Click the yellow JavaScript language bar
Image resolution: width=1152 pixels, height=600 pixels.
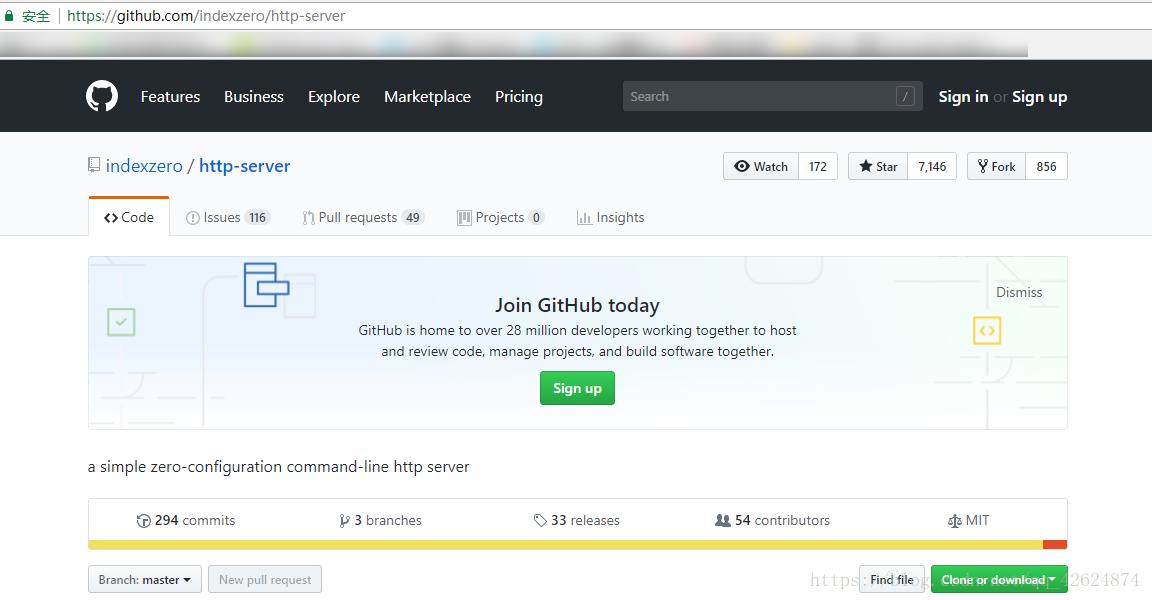click(x=565, y=544)
